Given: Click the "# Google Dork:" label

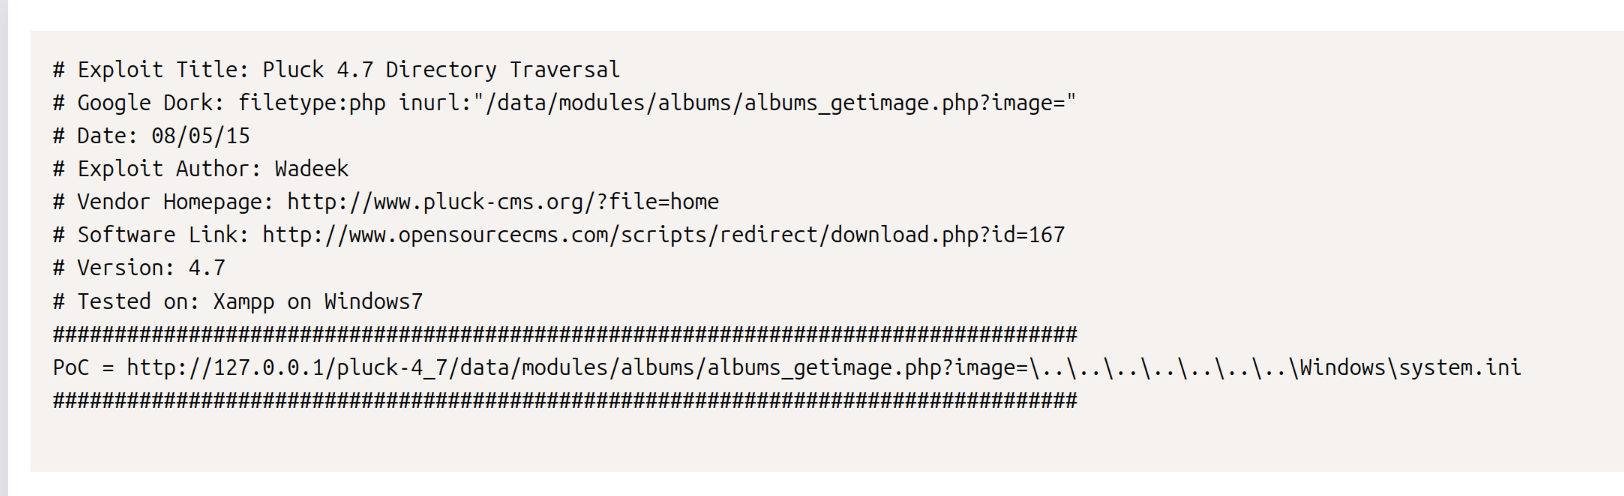Looking at the screenshot, I should [x=139, y=102].
